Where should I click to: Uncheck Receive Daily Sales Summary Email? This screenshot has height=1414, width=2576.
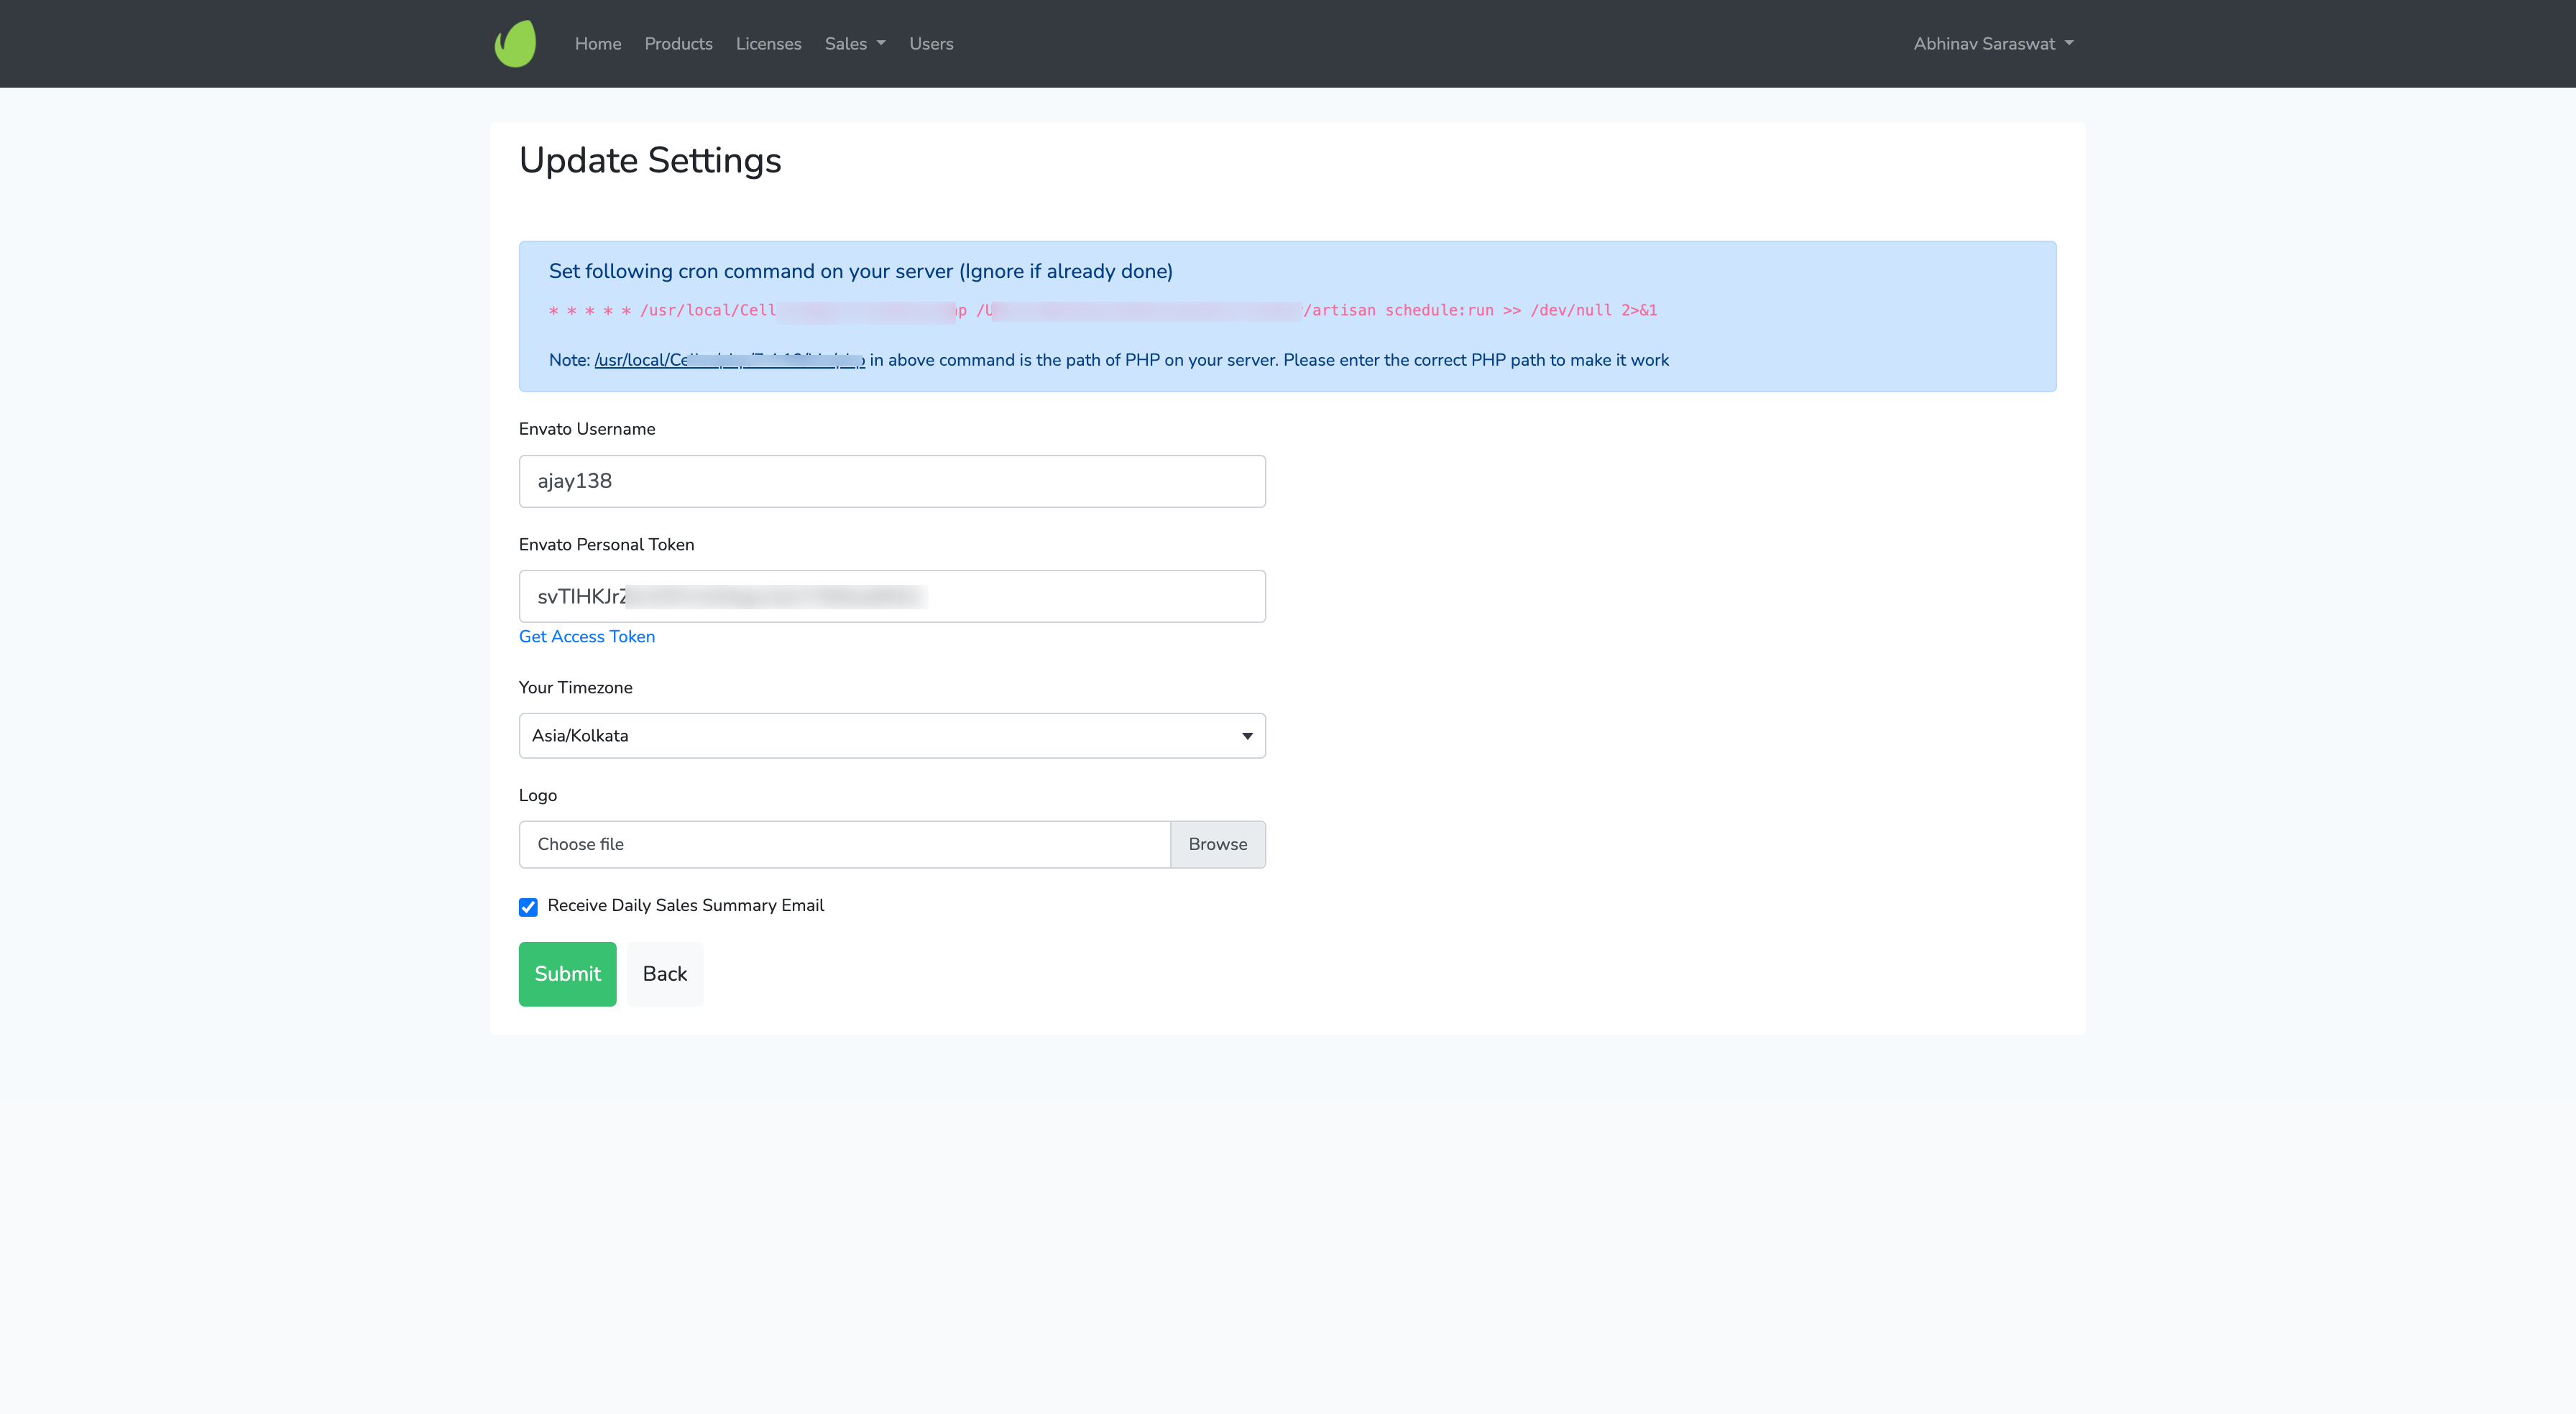point(528,907)
